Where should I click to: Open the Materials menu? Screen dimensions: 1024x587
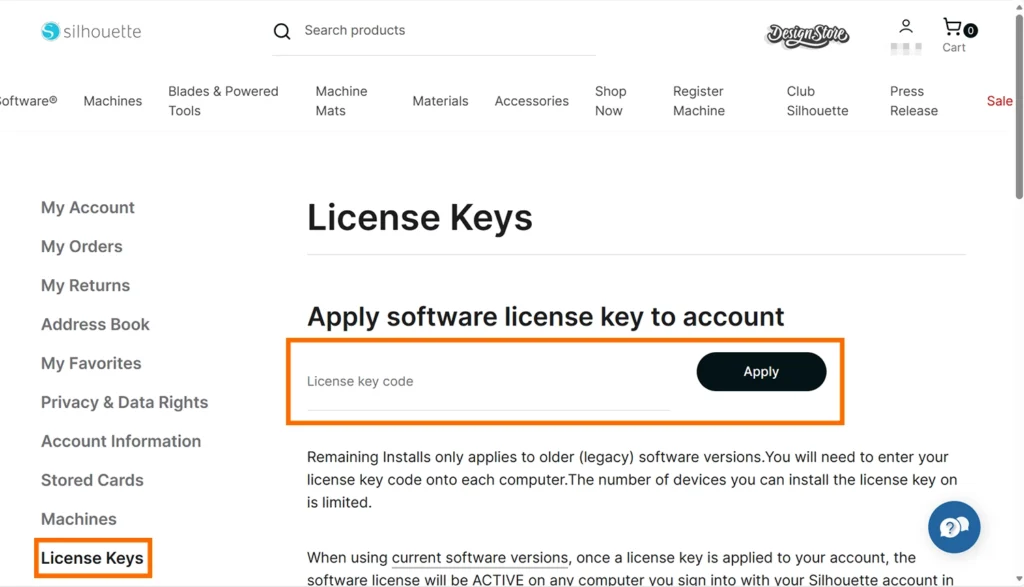pyautogui.click(x=440, y=101)
